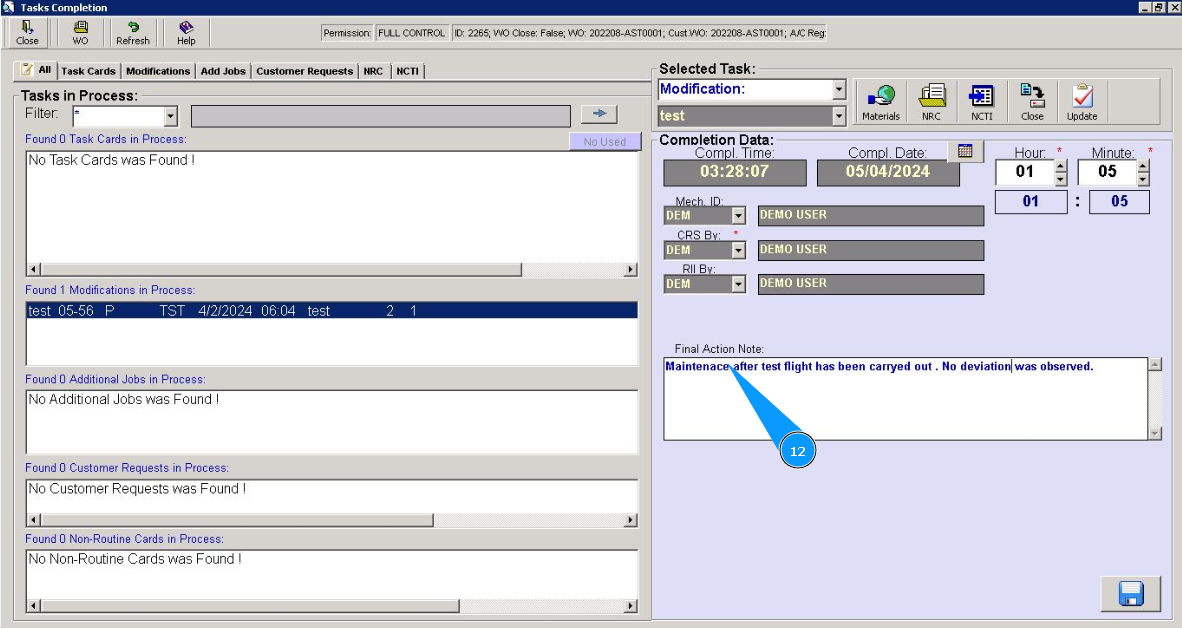Viewport: 1182px width, 629px height.
Task: Click the blue hour display box 01
Action: click(x=1030, y=201)
